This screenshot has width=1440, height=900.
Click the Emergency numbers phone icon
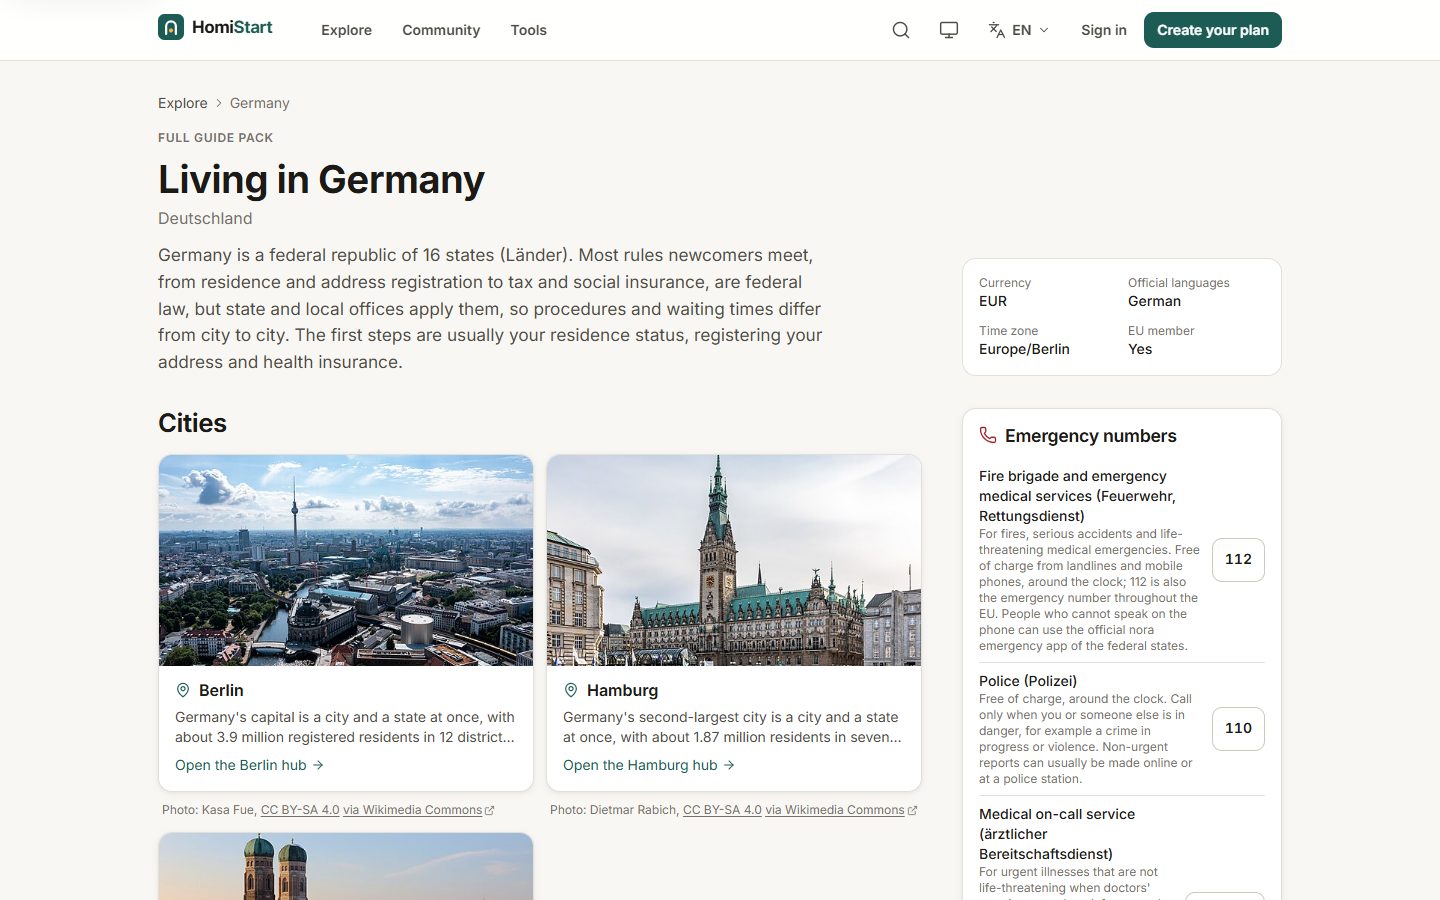pos(988,435)
